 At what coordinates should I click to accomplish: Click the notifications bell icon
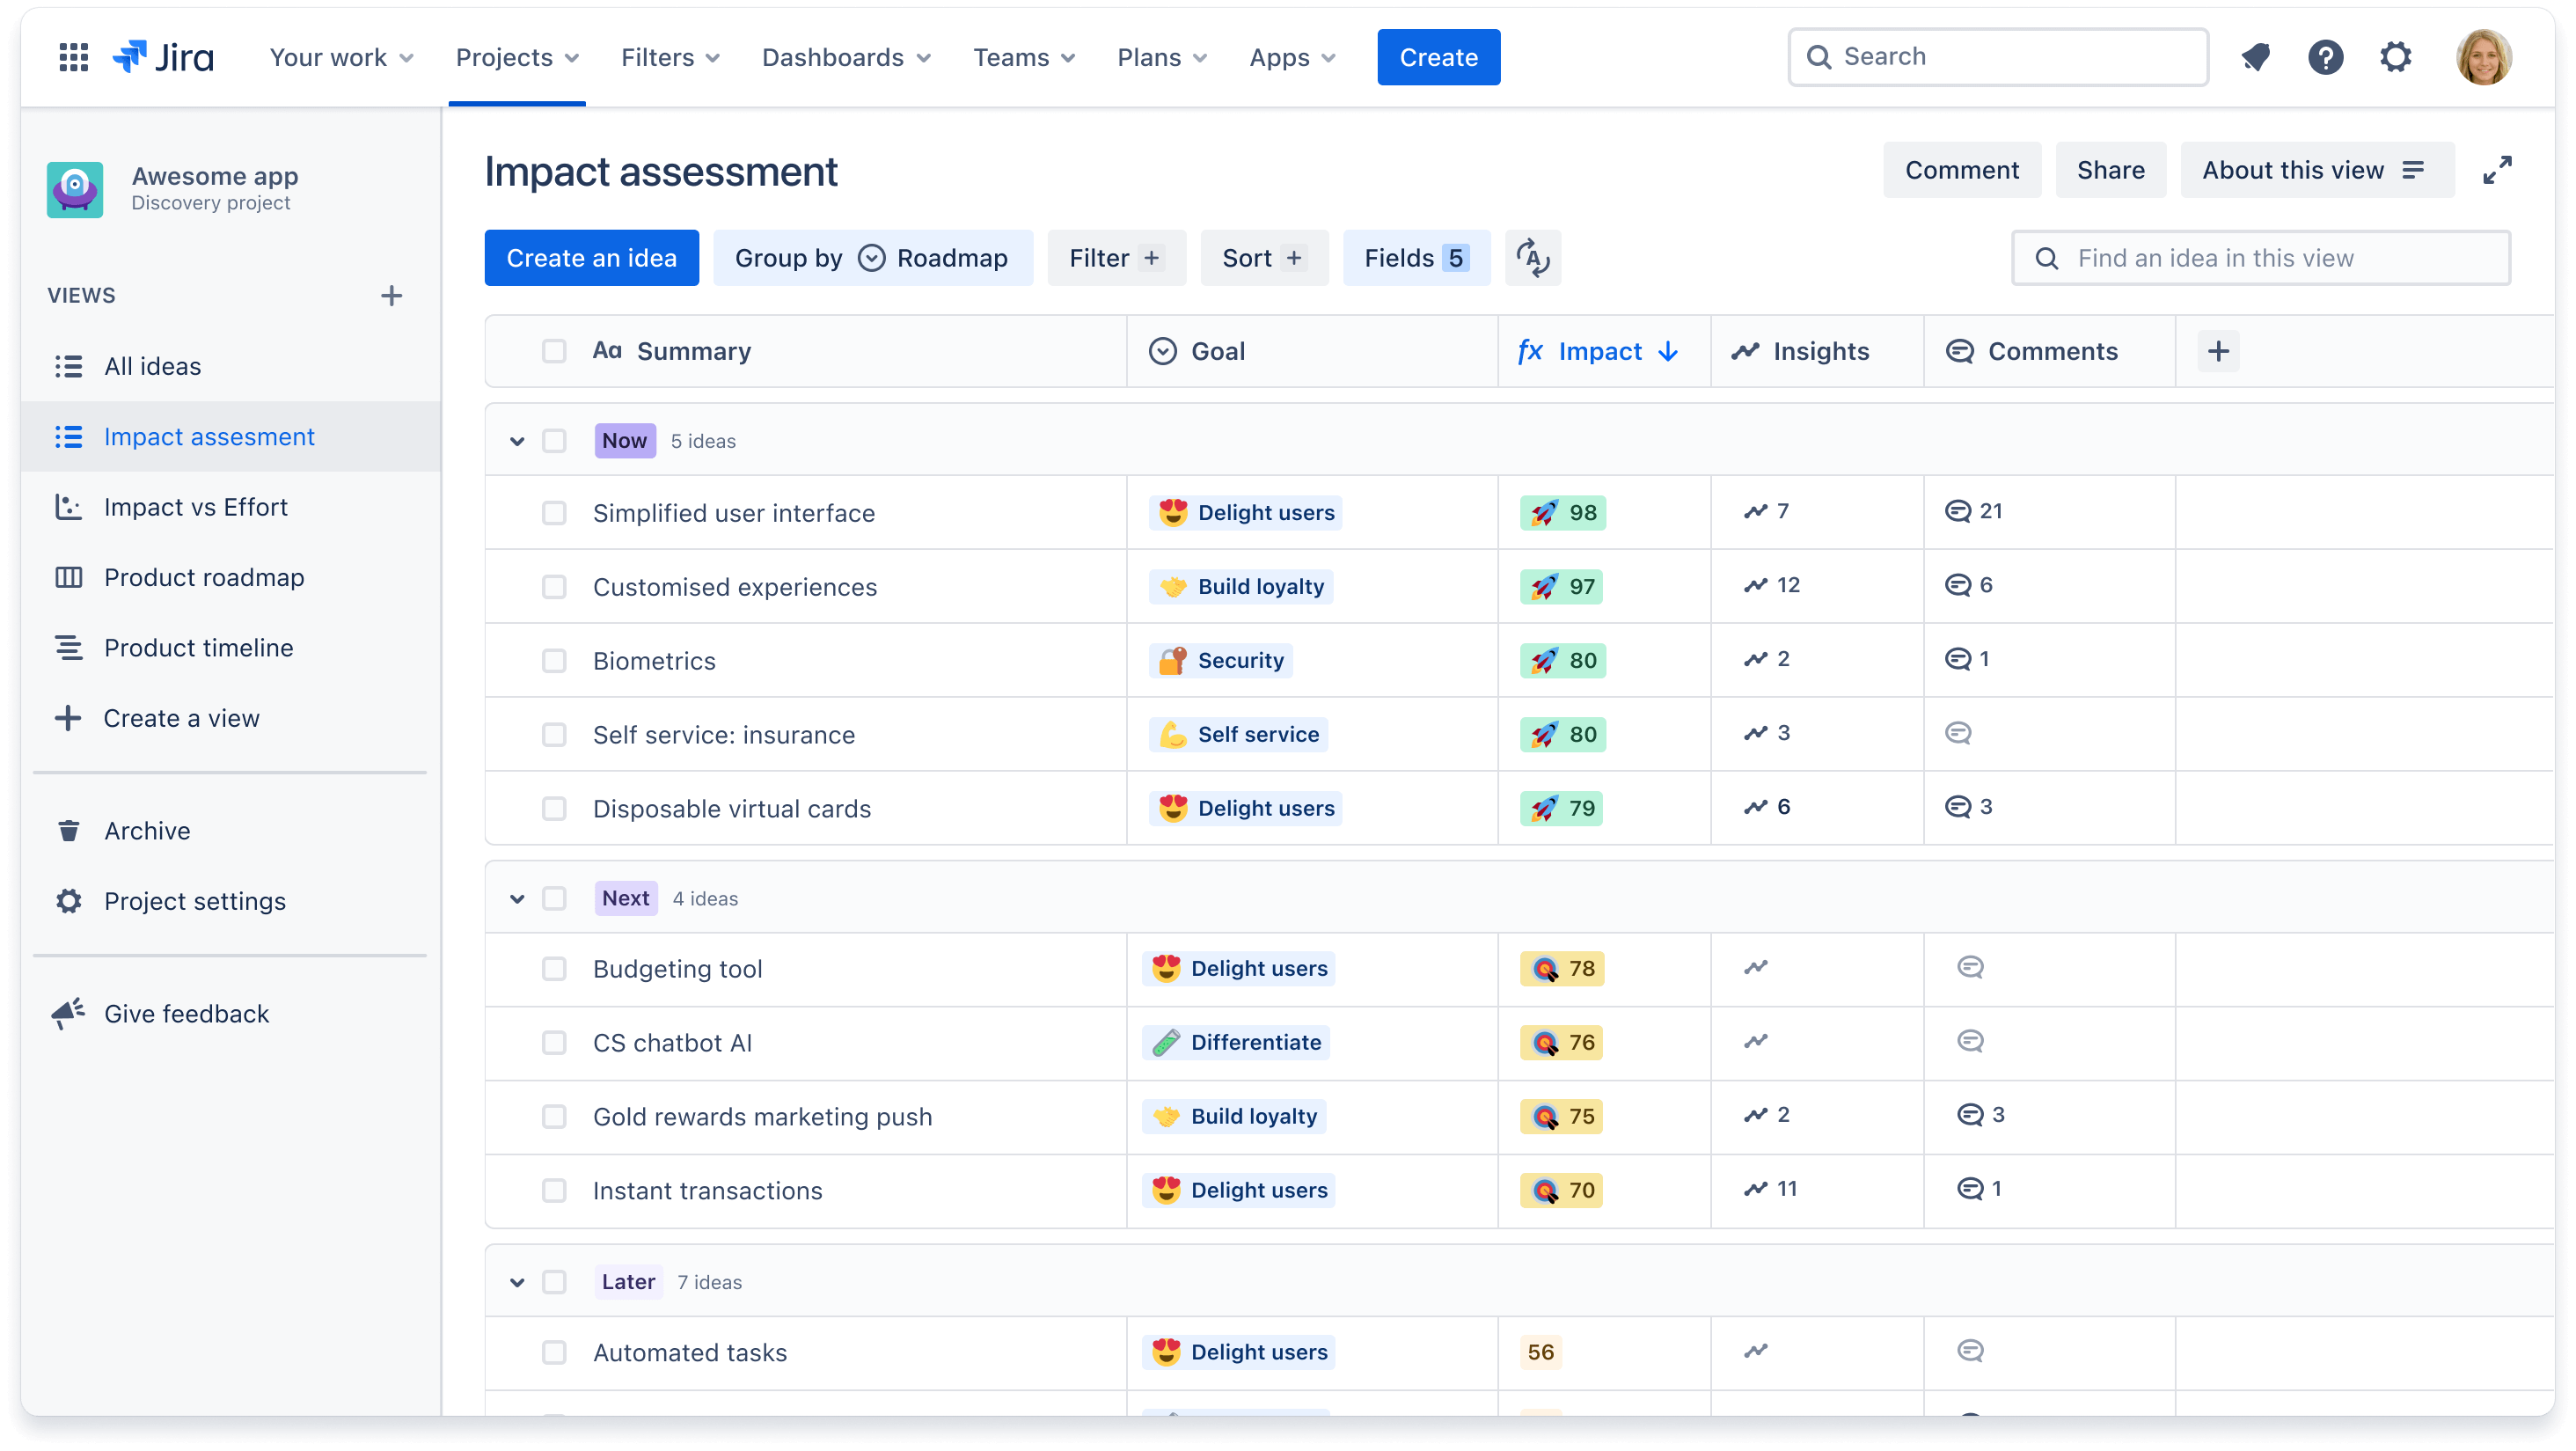coord(2256,56)
